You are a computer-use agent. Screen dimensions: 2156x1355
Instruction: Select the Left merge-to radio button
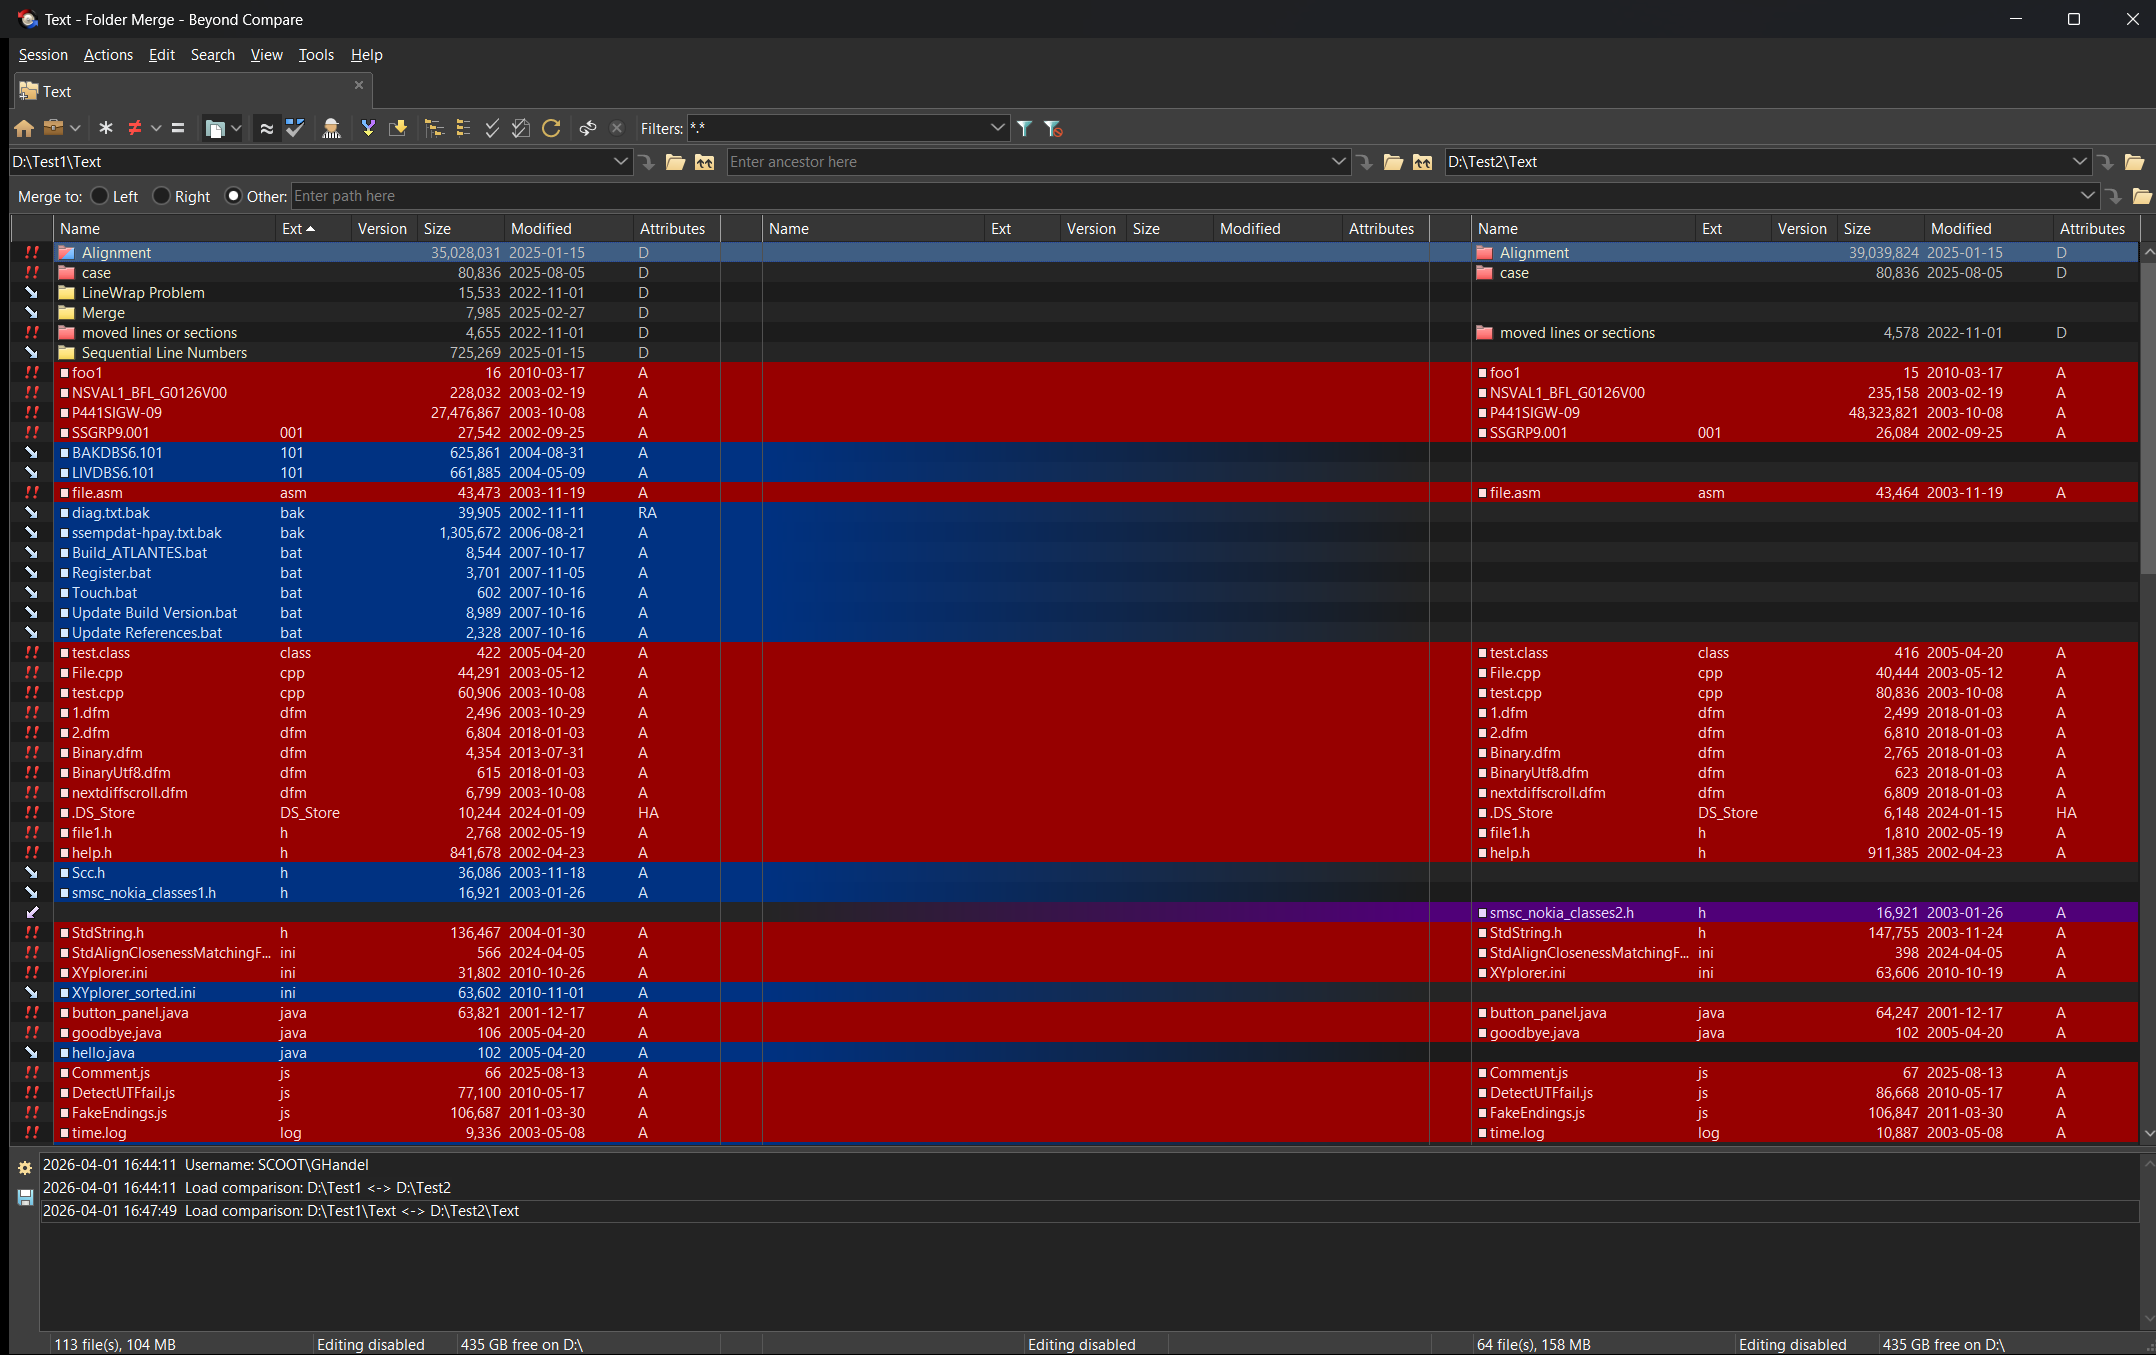(99, 196)
